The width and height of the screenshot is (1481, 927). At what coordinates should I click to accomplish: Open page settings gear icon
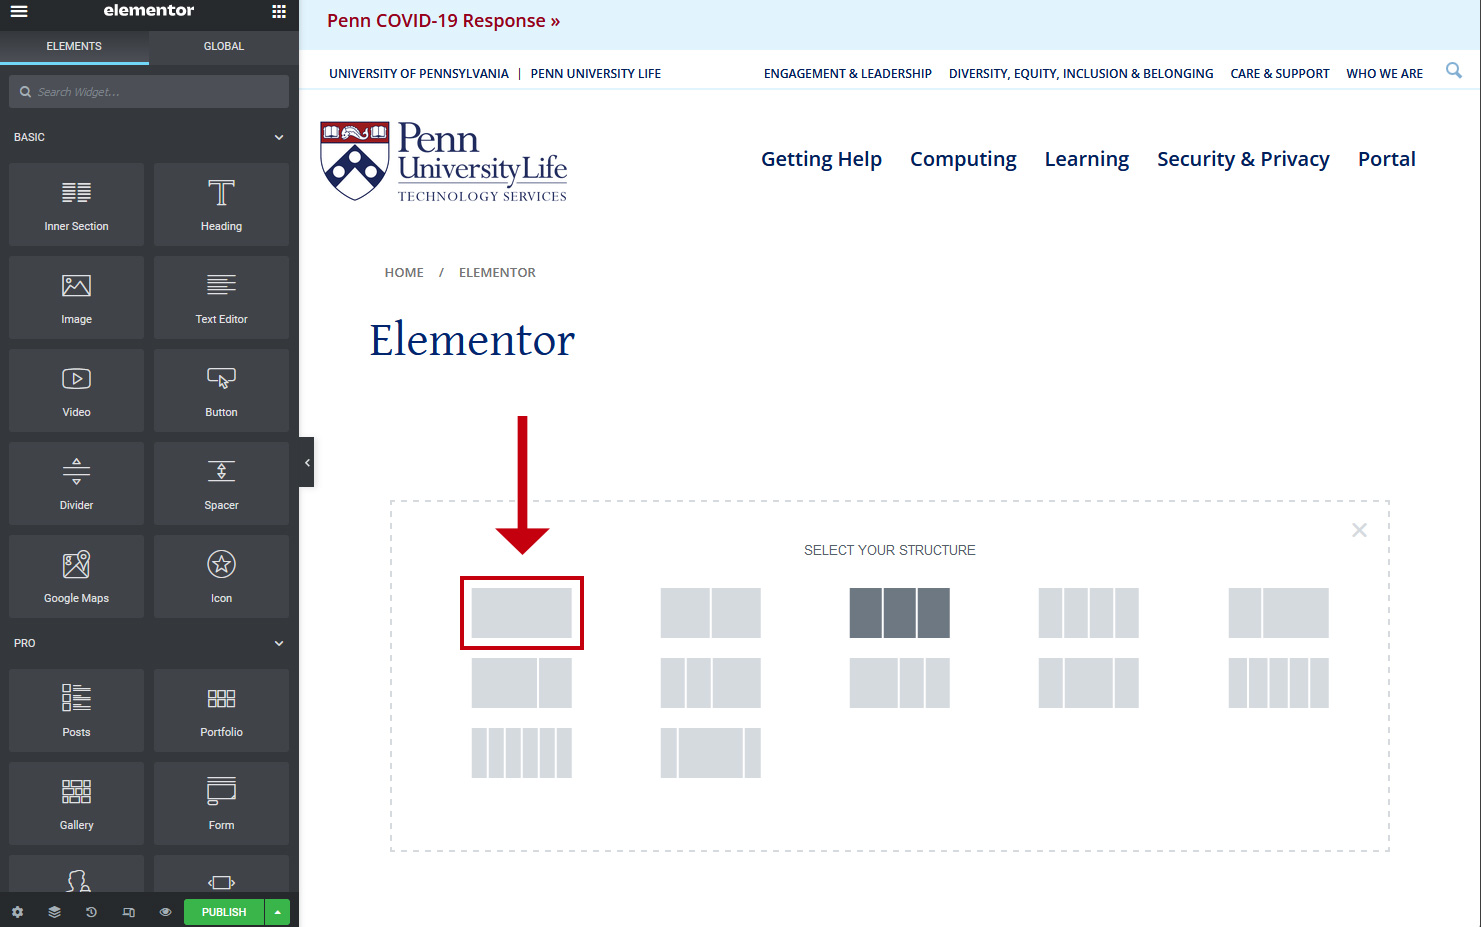[x=17, y=912]
